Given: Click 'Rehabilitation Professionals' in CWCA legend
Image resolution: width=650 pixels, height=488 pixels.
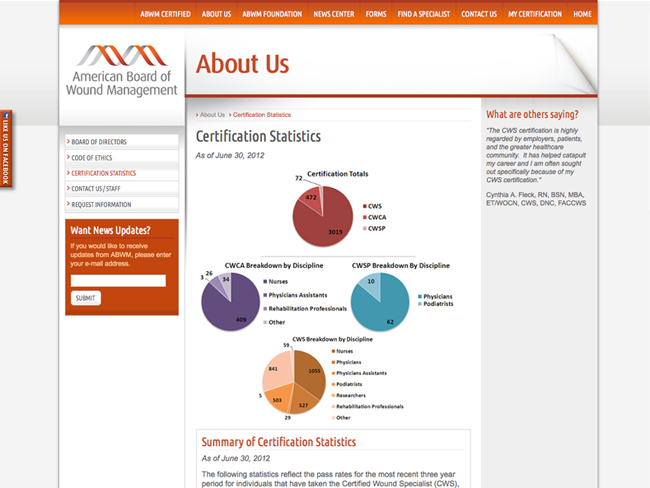Looking at the screenshot, I should pyautogui.click(x=308, y=309).
